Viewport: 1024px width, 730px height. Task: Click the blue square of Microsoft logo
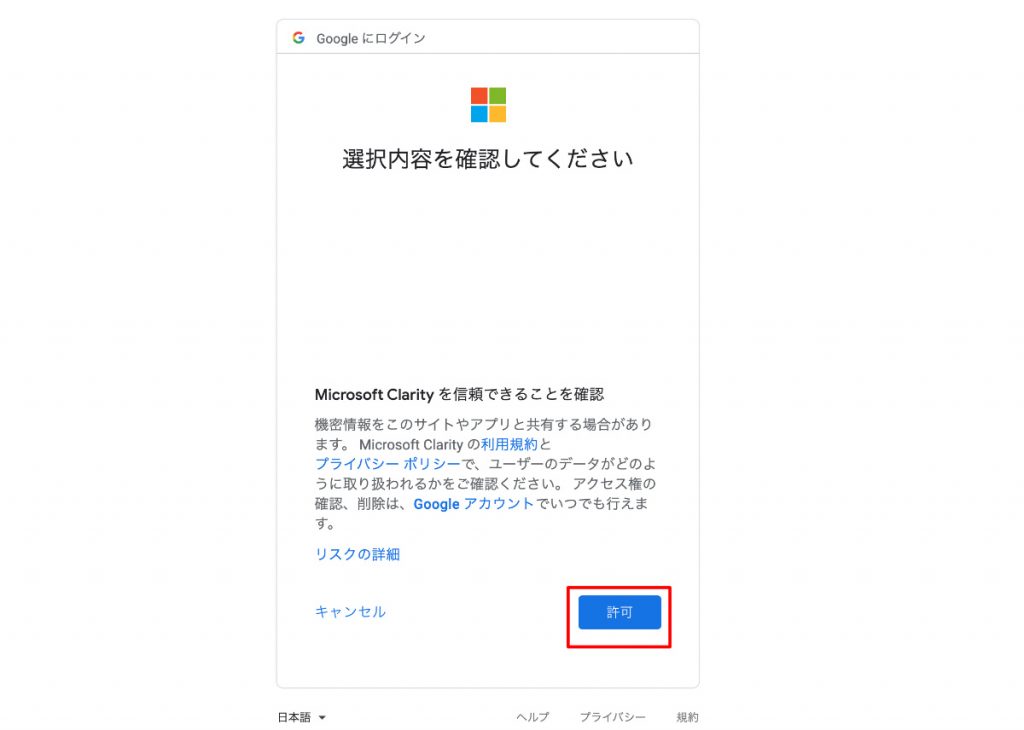tap(479, 114)
